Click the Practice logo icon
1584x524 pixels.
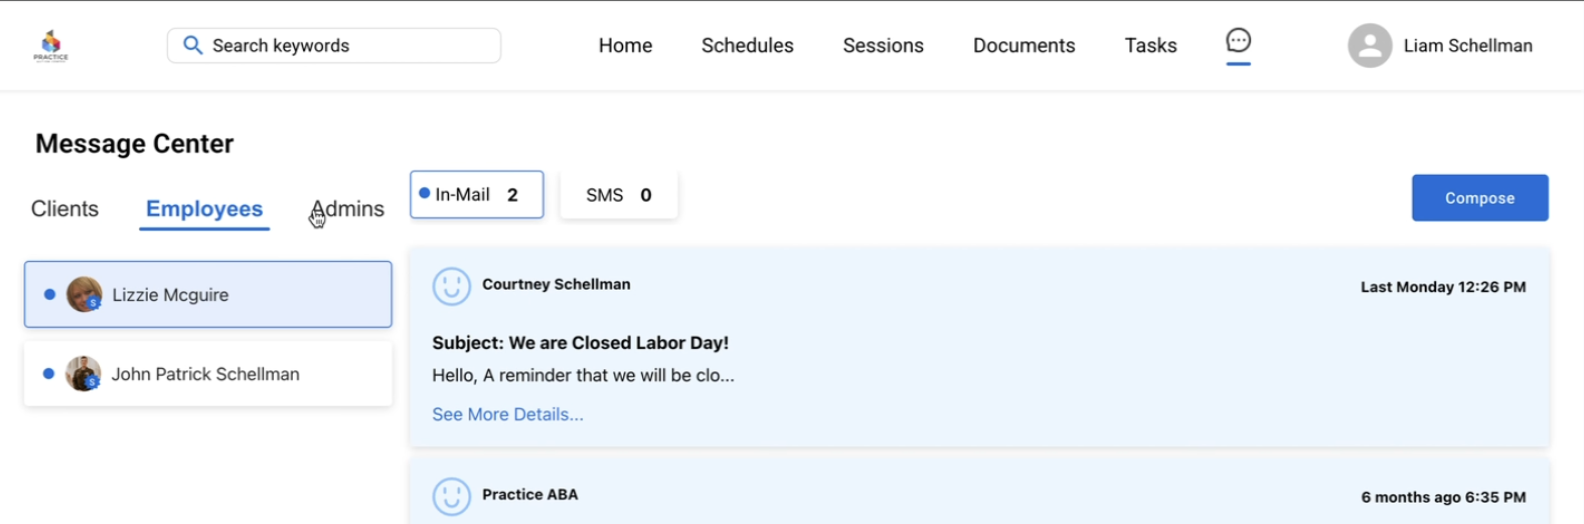(51, 45)
